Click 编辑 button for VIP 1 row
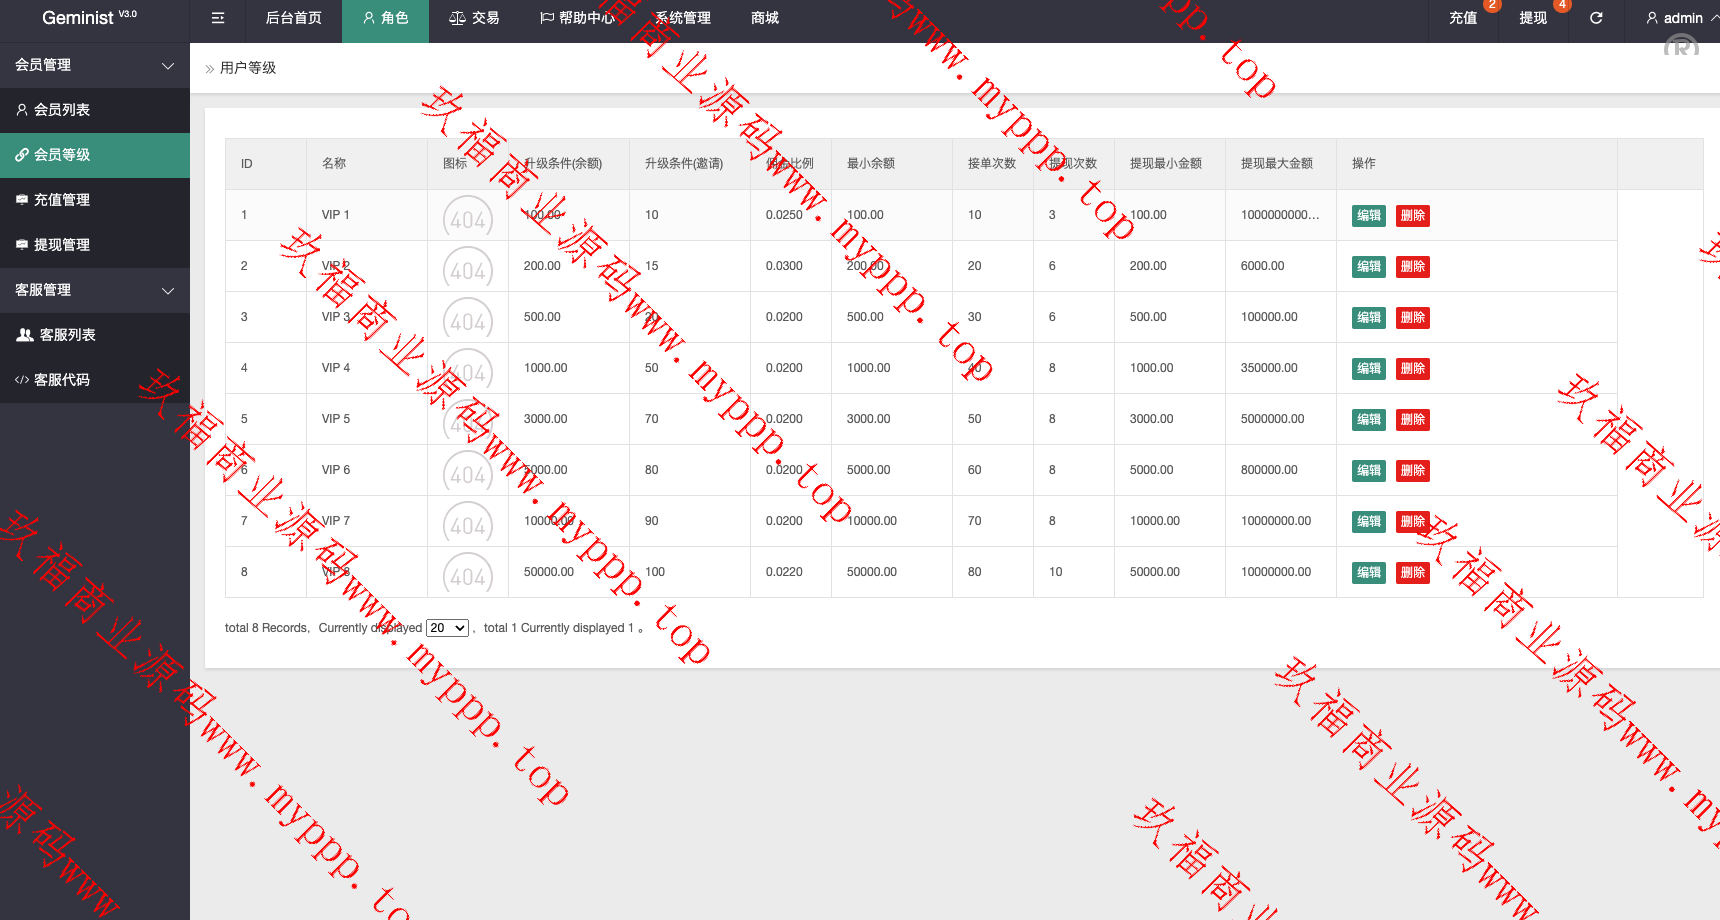The height and width of the screenshot is (920, 1720). [x=1368, y=216]
